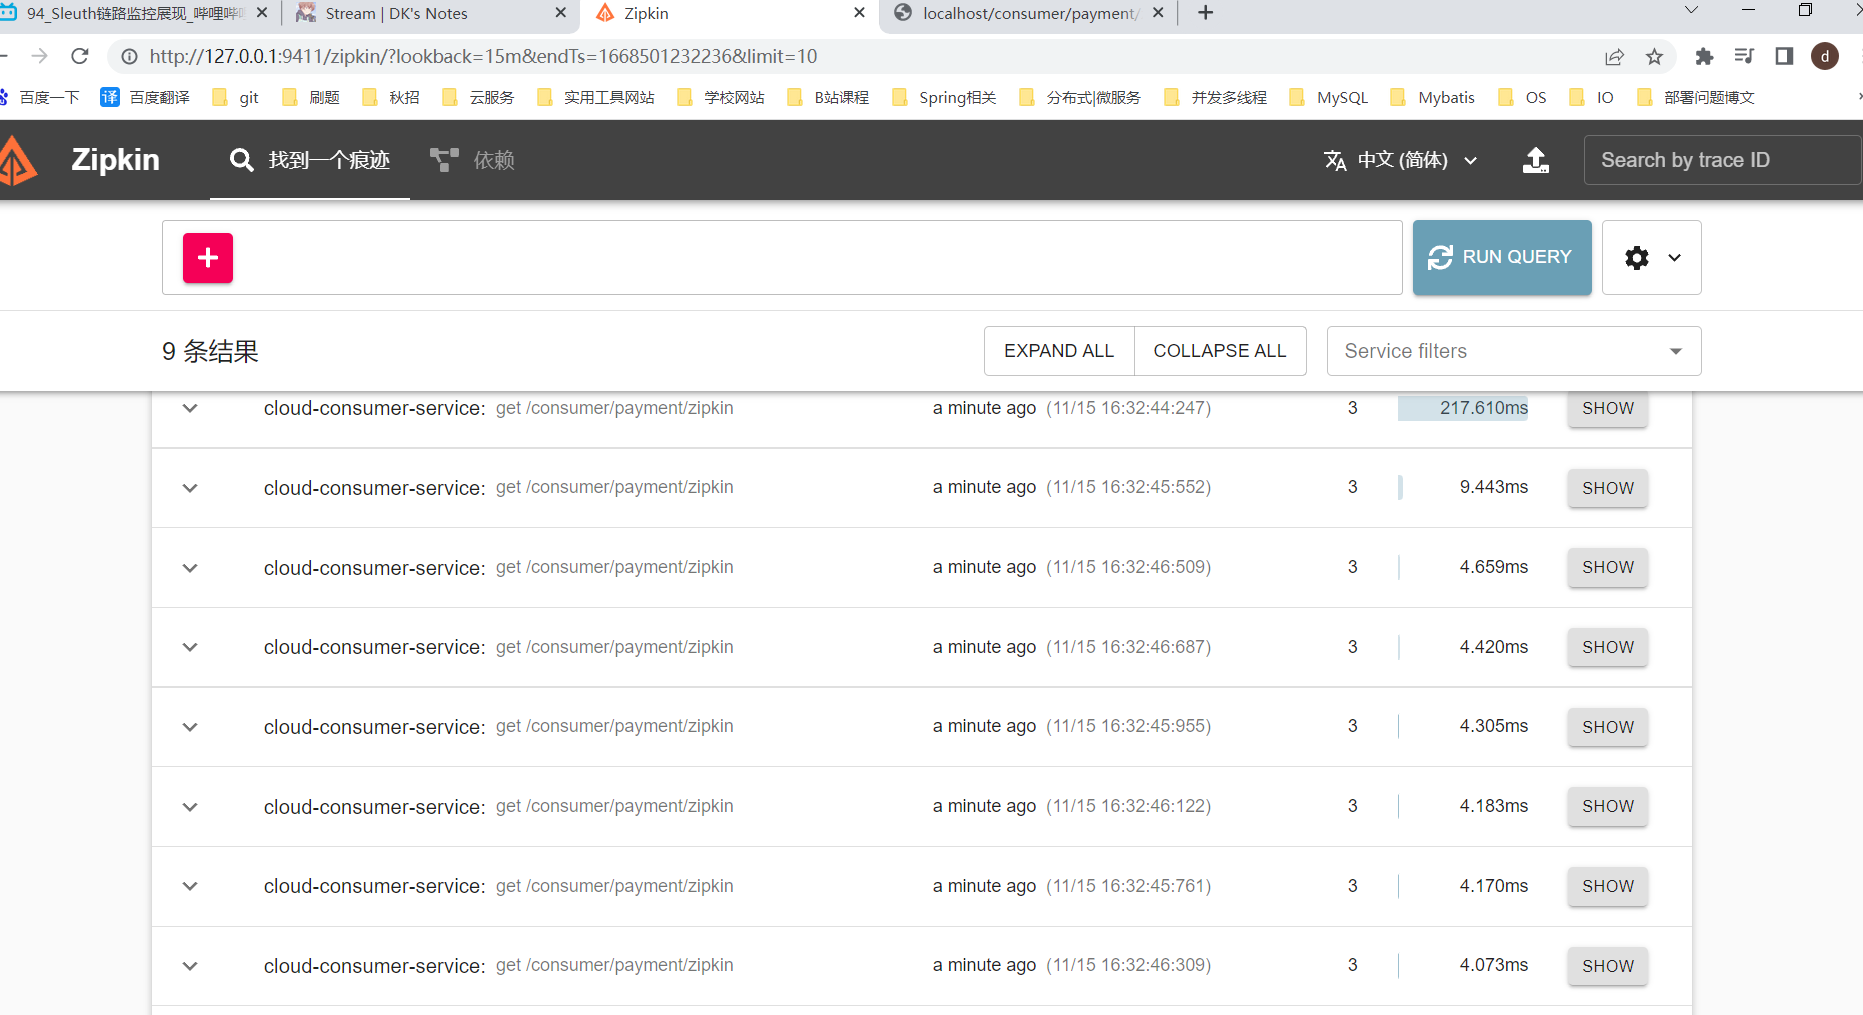The height and width of the screenshot is (1015, 1863).
Task: Click the Zipkin logo icon
Action: coord(17,160)
